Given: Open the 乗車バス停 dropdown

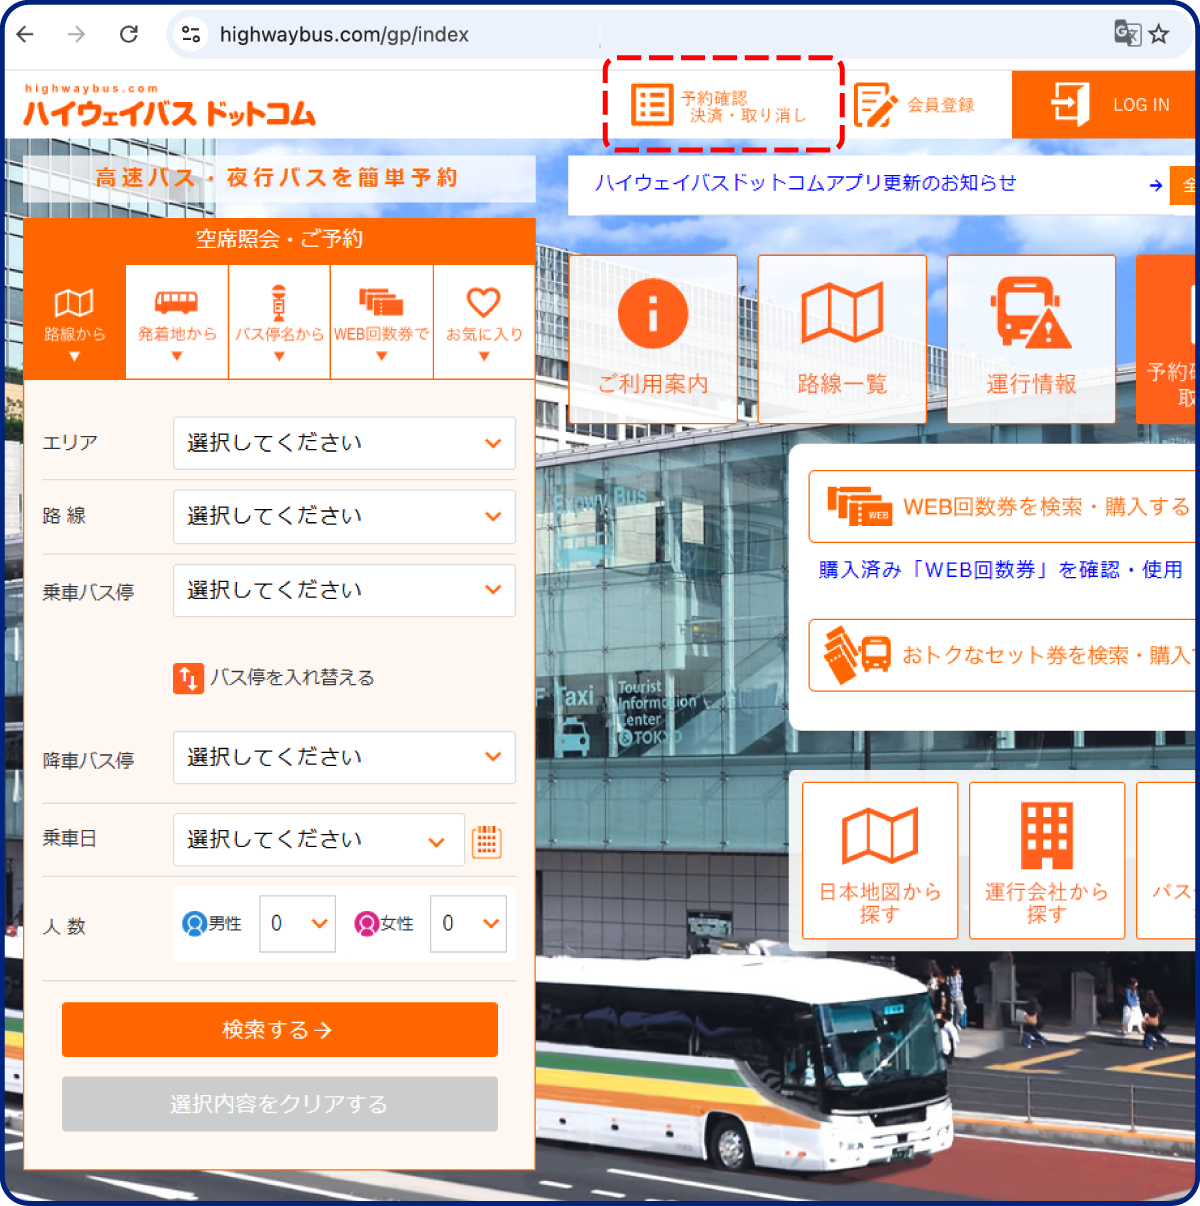Looking at the screenshot, I should [344, 591].
